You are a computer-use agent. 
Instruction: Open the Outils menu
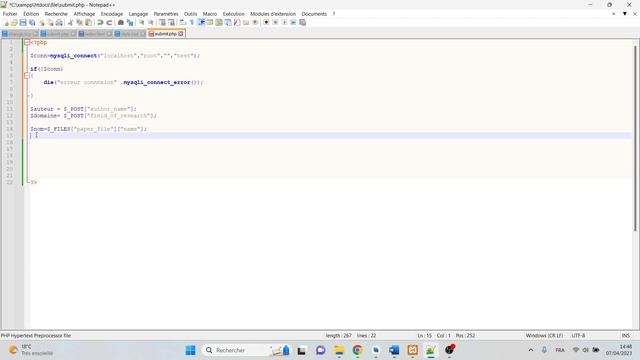(x=190, y=14)
